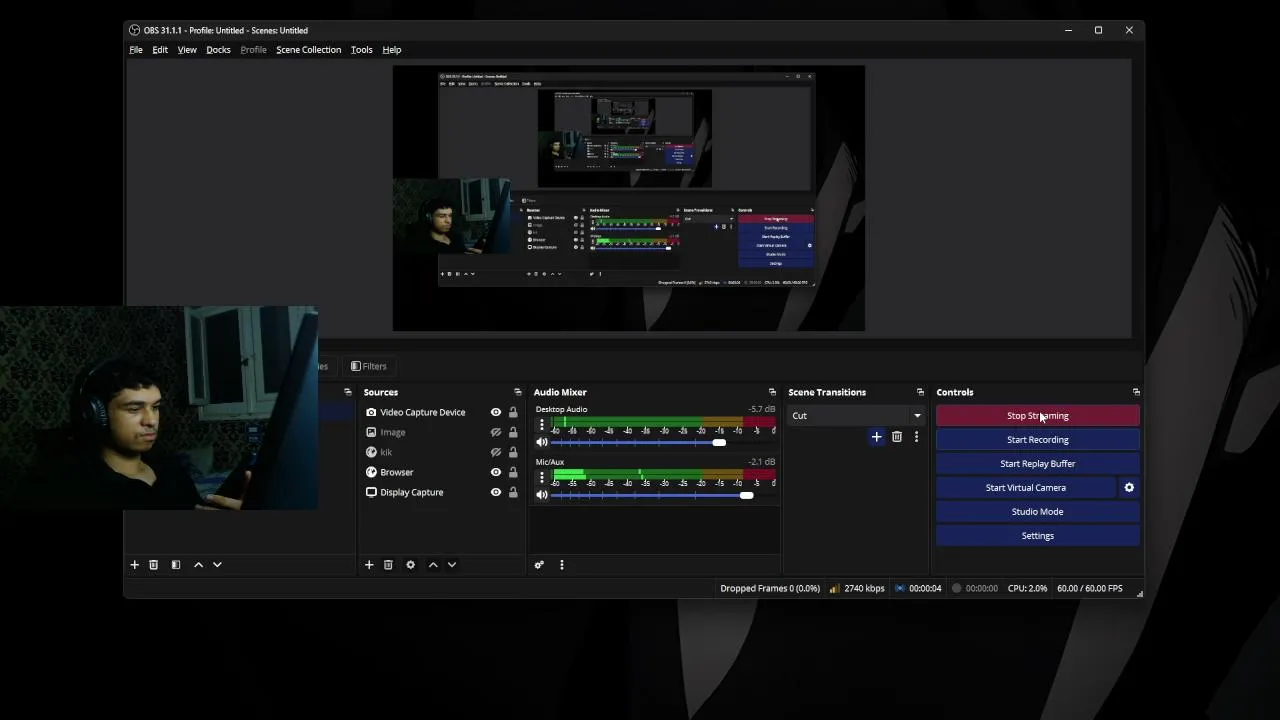1280x720 pixels.
Task: Open source properties gear in Sources toolbar
Action: coord(410,565)
